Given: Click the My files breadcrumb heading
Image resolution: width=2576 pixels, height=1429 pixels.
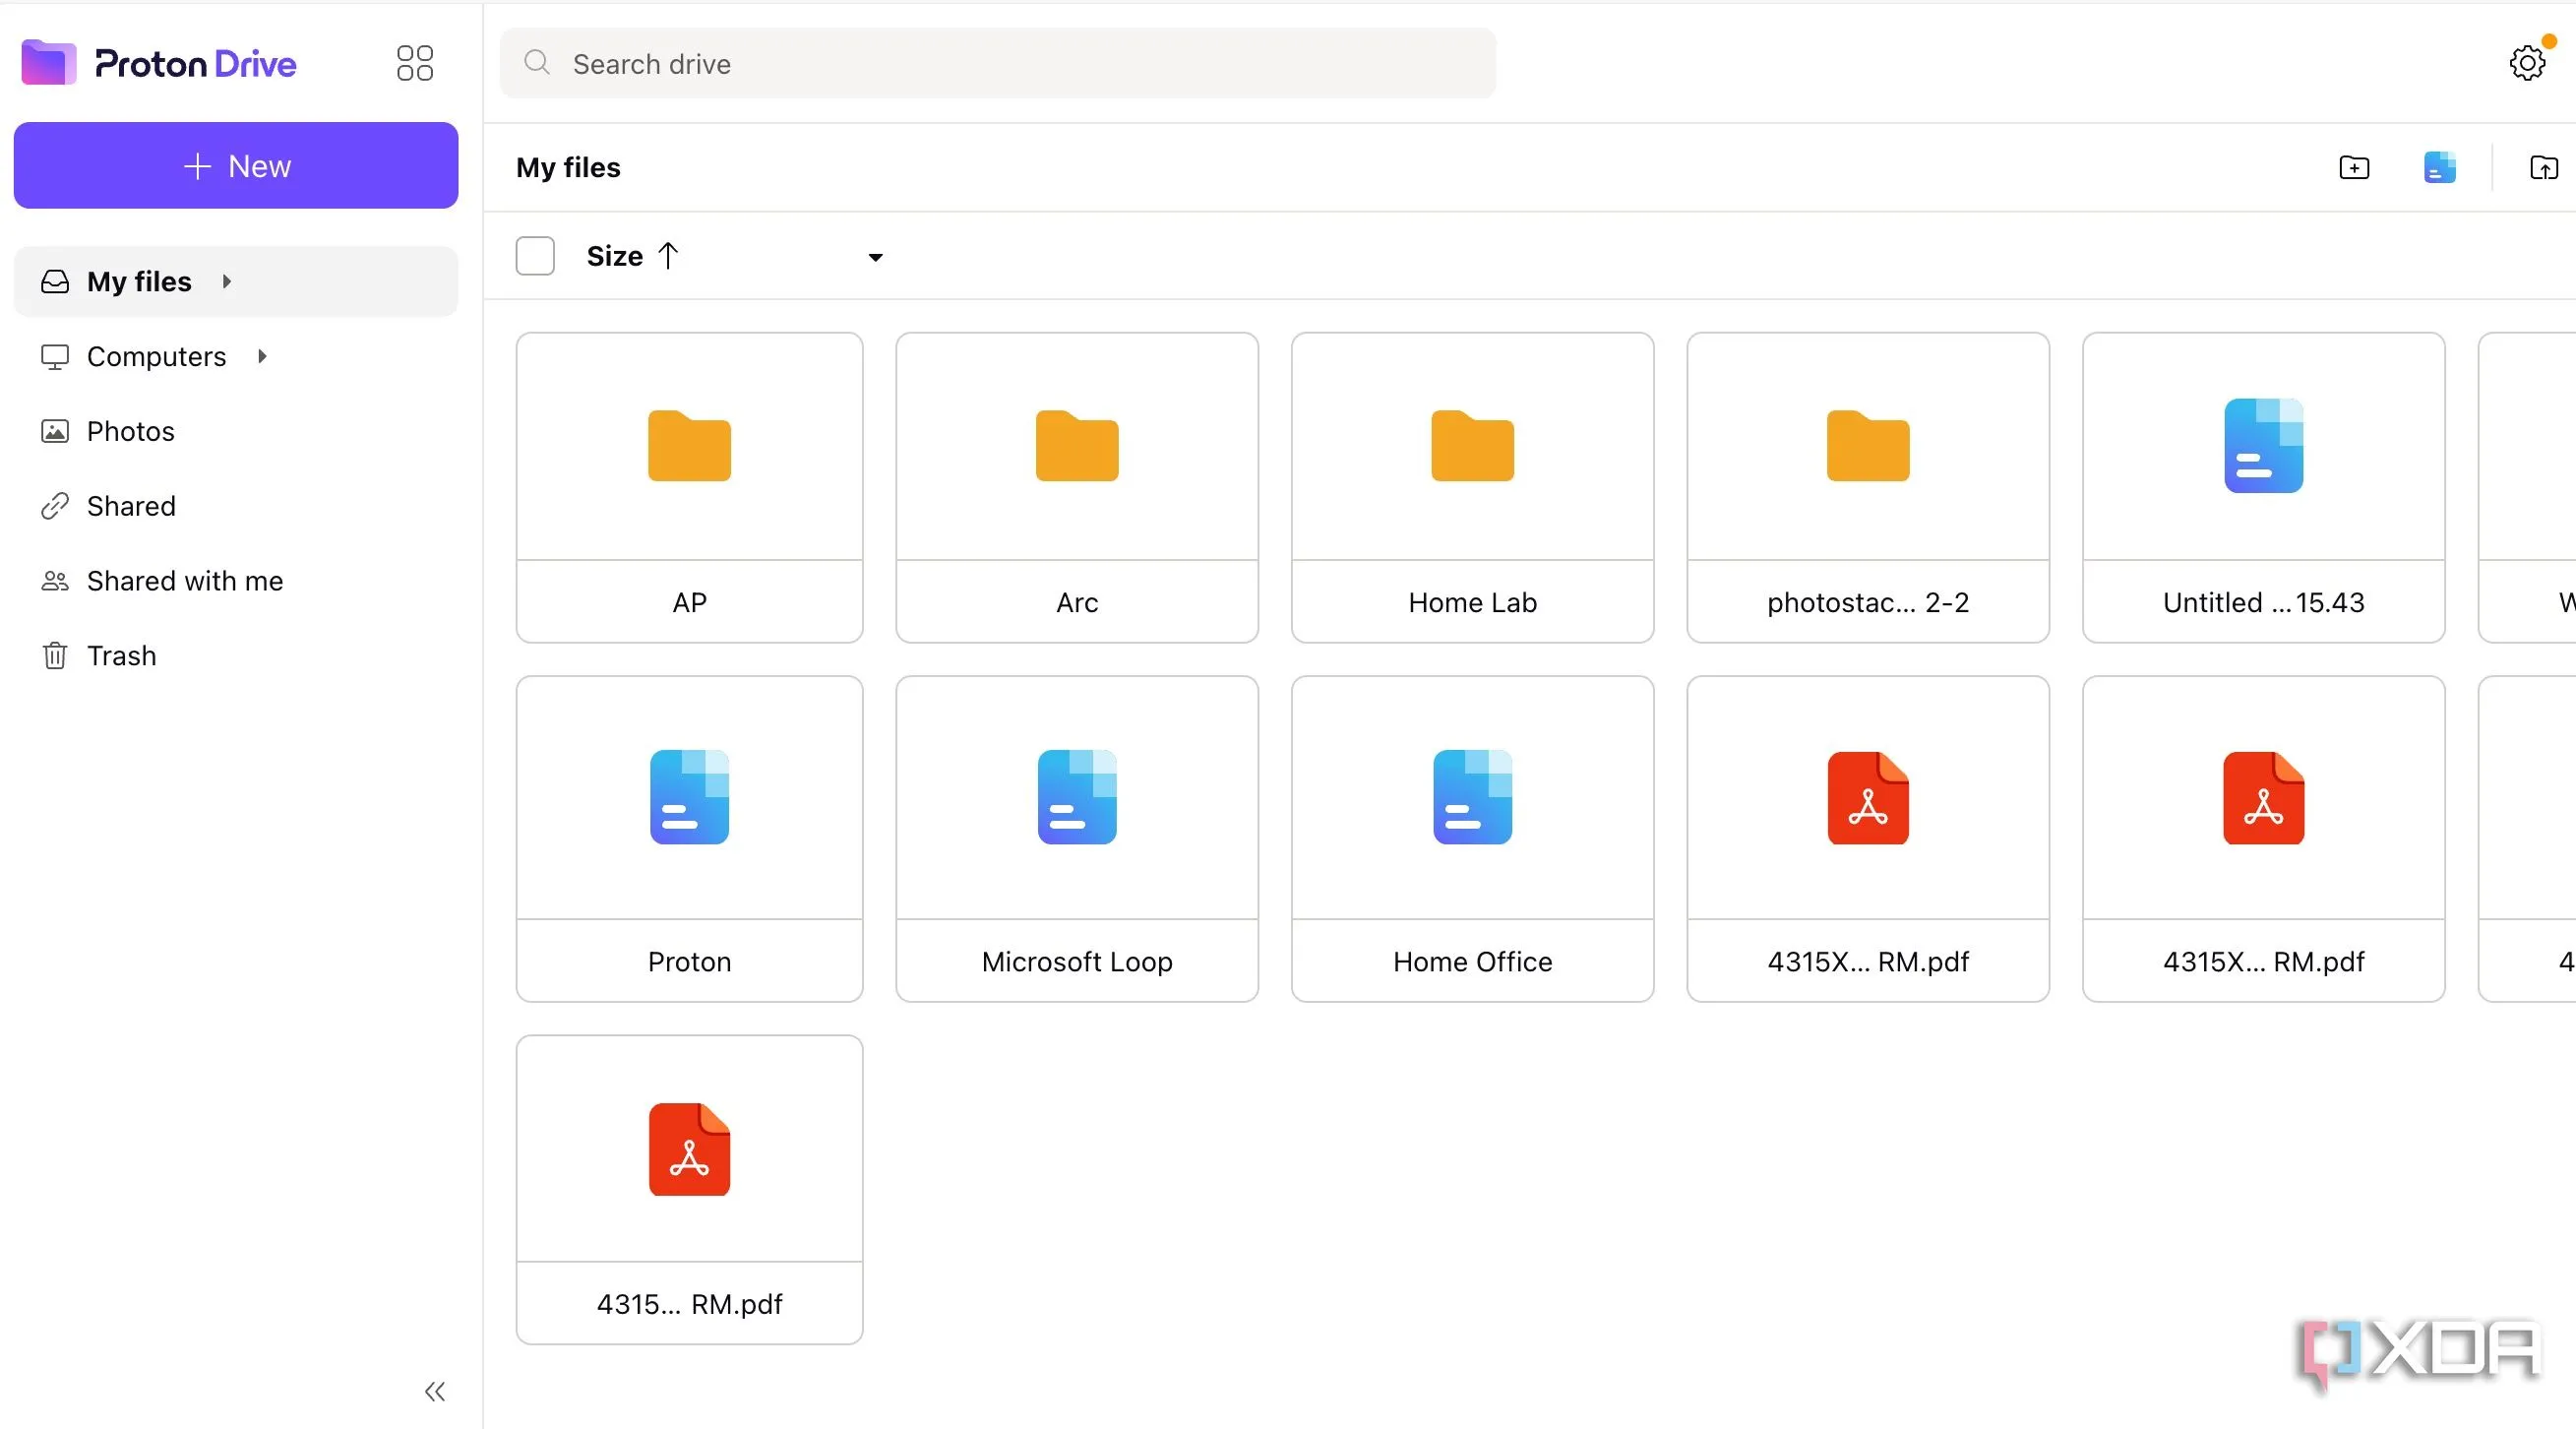Looking at the screenshot, I should 568,167.
